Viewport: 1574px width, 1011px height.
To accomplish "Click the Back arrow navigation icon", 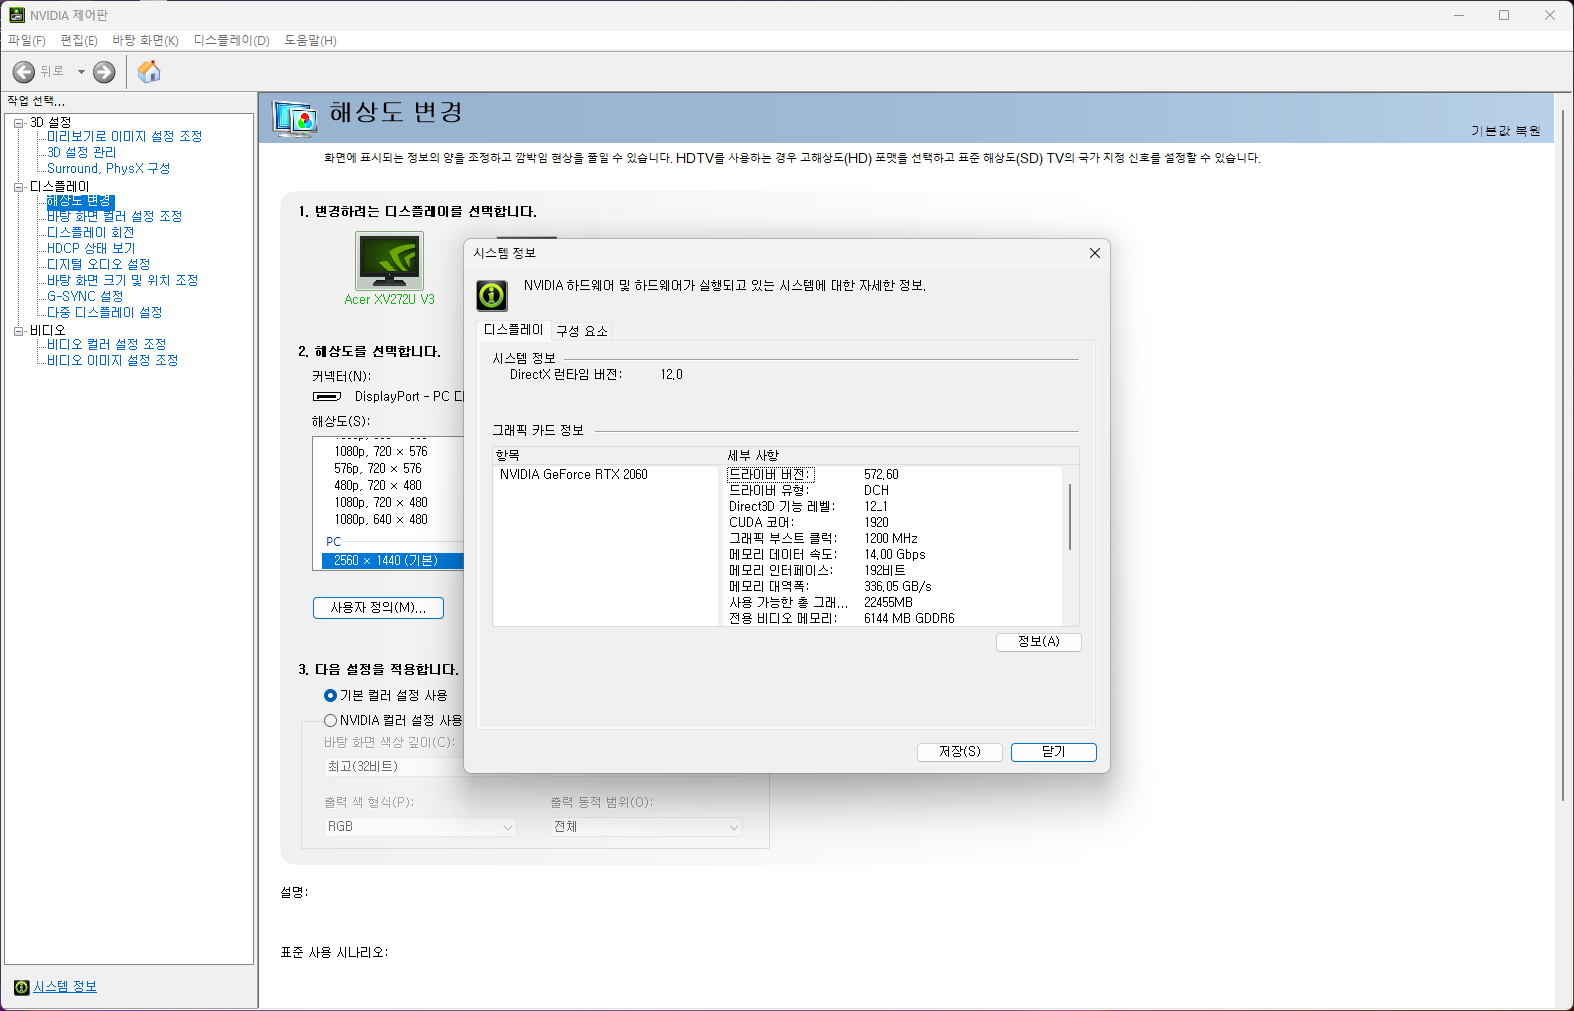I will [24, 72].
